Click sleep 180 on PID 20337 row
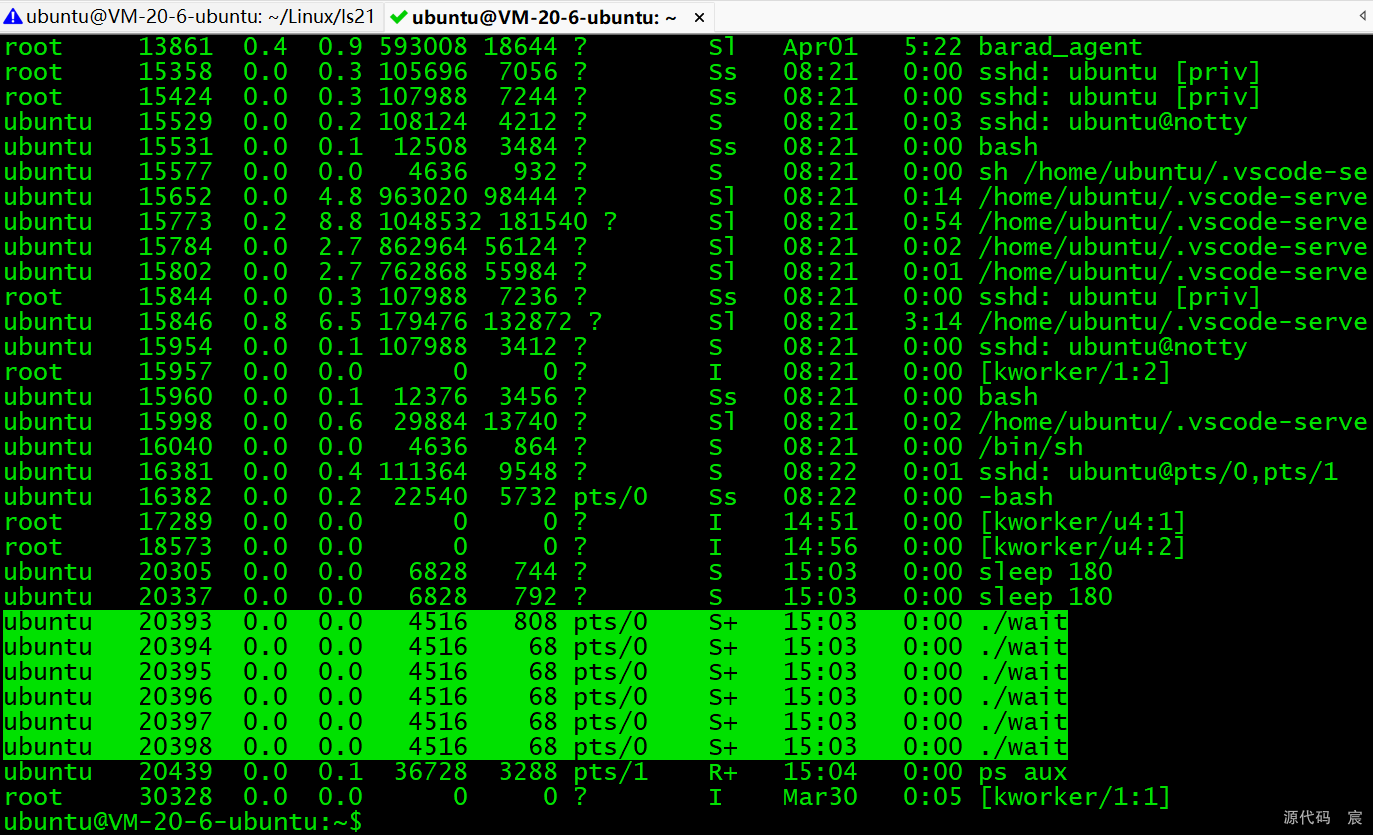1373x835 pixels. tap(1046, 597)
